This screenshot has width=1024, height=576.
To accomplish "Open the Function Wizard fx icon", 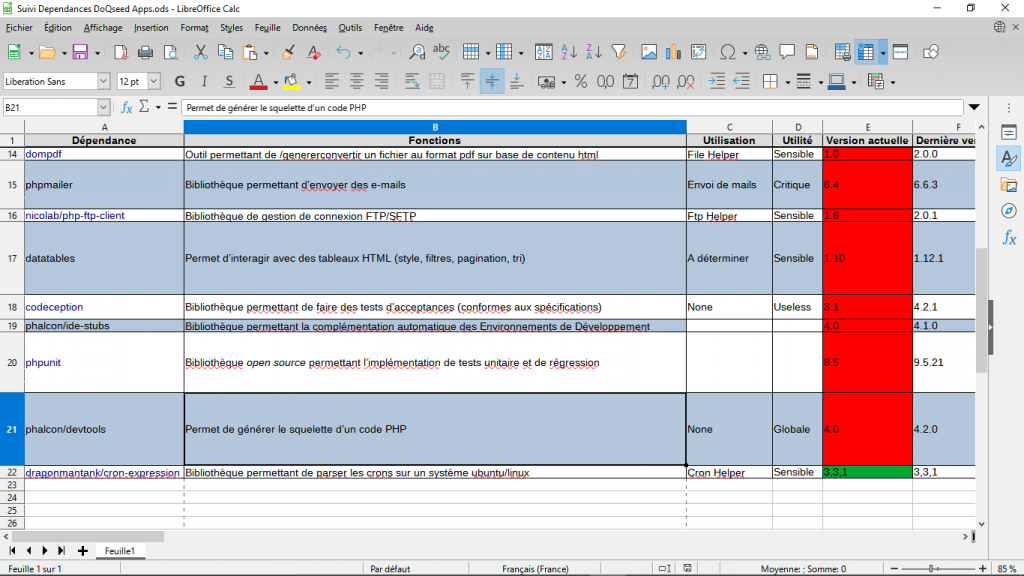I will coord(127,107).
